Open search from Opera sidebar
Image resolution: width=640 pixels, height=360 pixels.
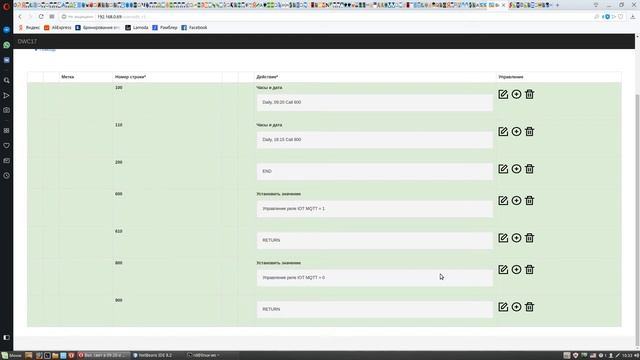(x=7, y=80)
